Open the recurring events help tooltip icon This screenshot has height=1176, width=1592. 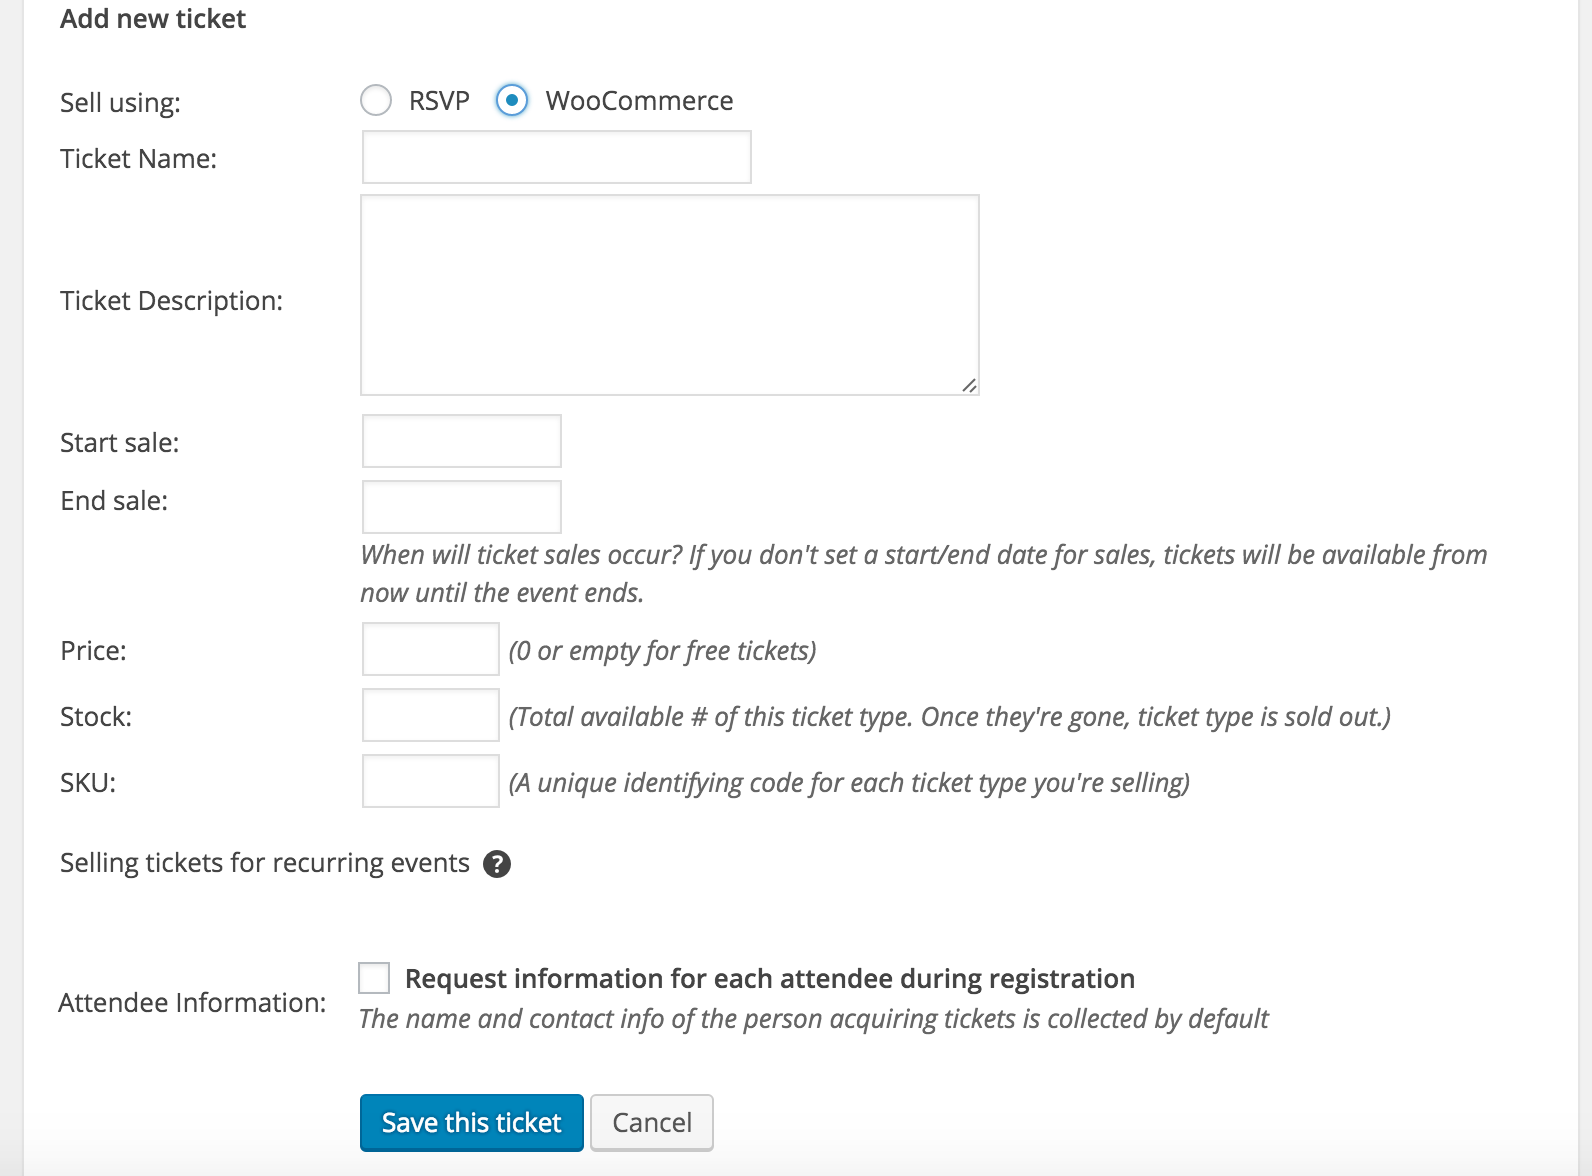click(496, 864)
